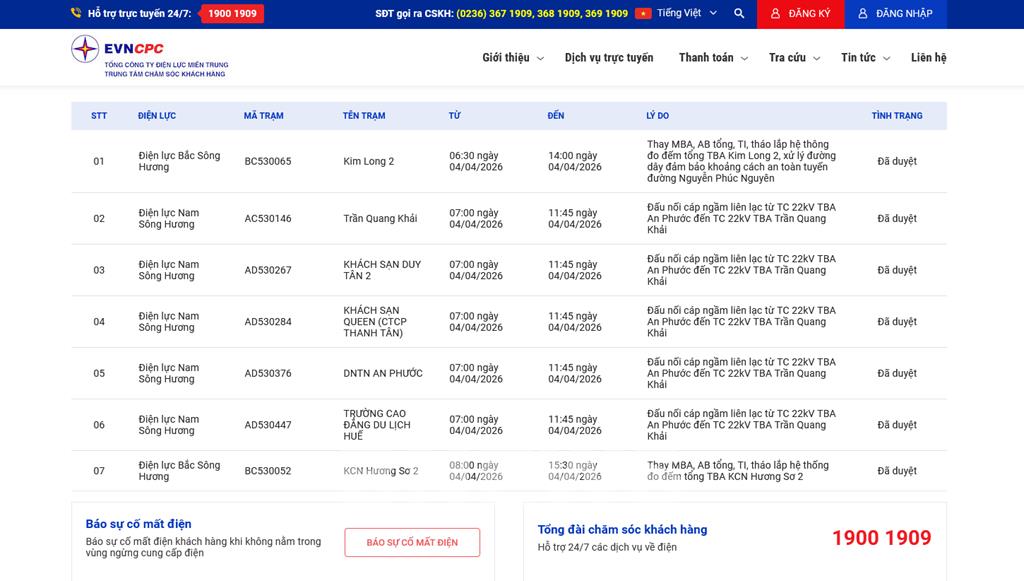Click the MÃ TRẠM column header
The height and width of the screenshot is (581, 1024).
tap(263, 116)
